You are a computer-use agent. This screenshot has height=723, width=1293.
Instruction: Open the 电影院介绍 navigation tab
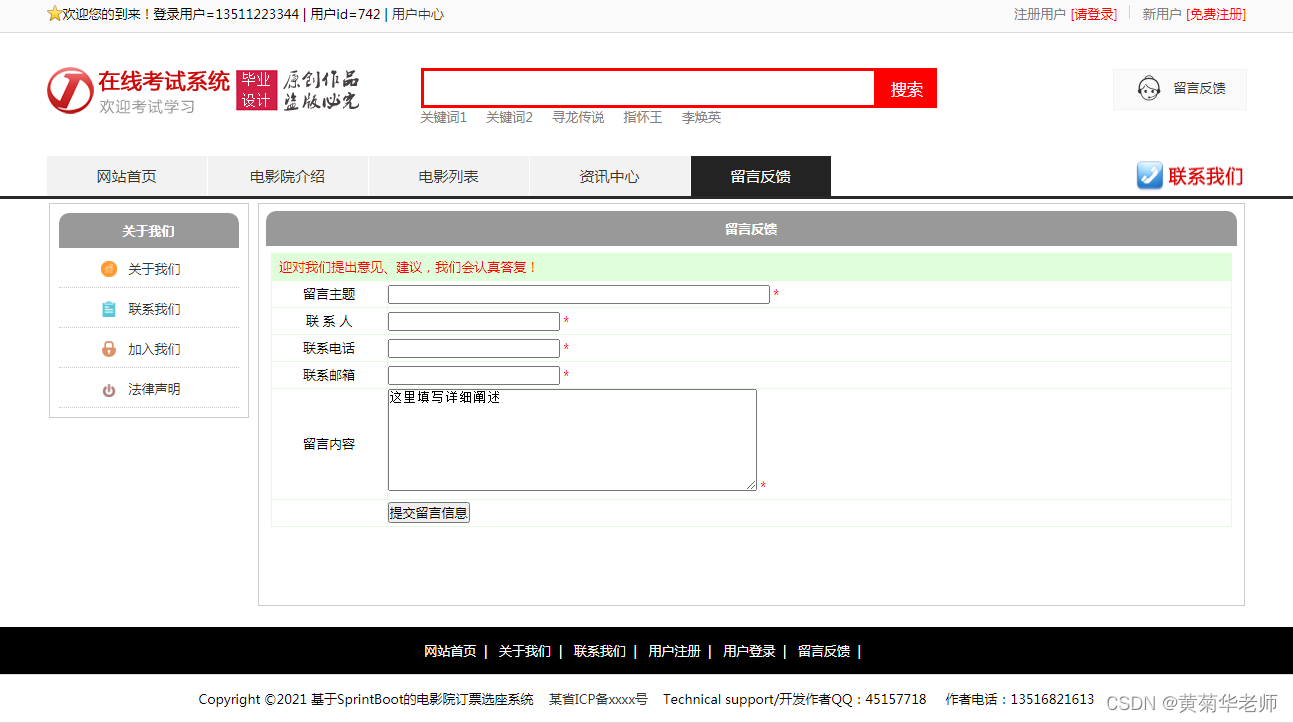[x=288, y=176]
